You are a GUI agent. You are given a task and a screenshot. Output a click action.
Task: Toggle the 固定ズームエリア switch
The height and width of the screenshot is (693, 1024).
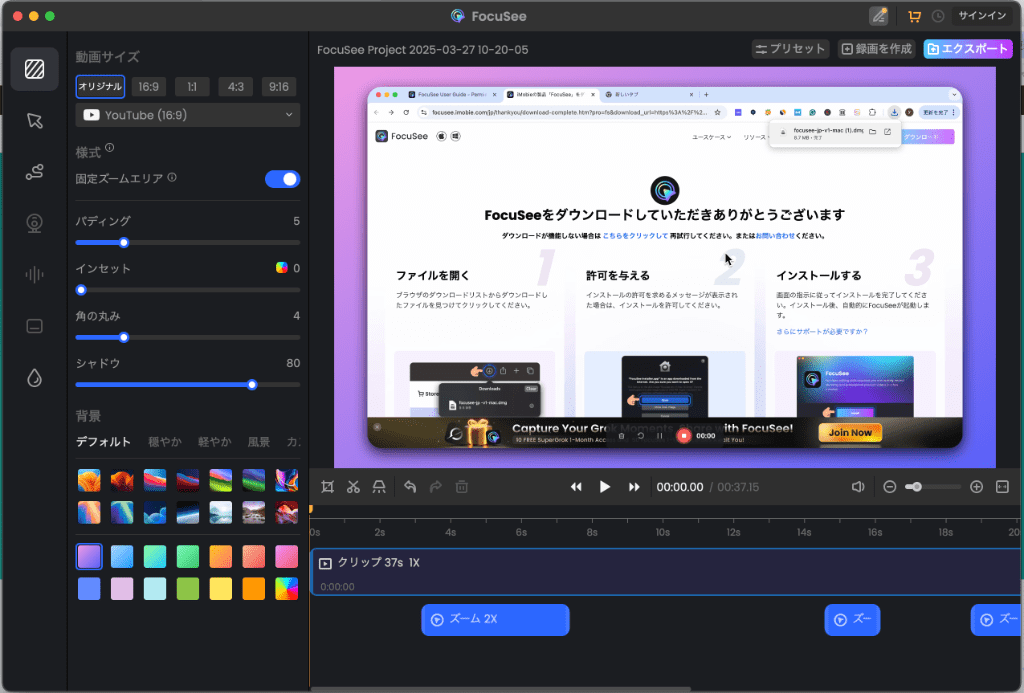[x=282, y=179]
